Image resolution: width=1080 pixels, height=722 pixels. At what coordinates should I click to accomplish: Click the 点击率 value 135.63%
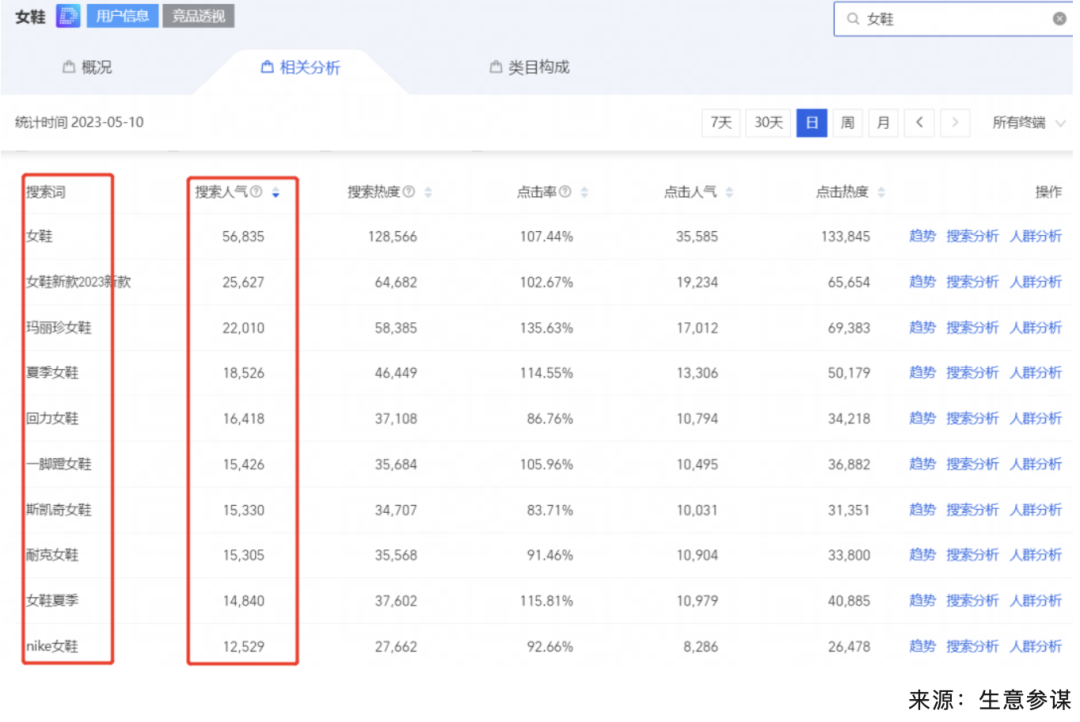click(546, 327)
